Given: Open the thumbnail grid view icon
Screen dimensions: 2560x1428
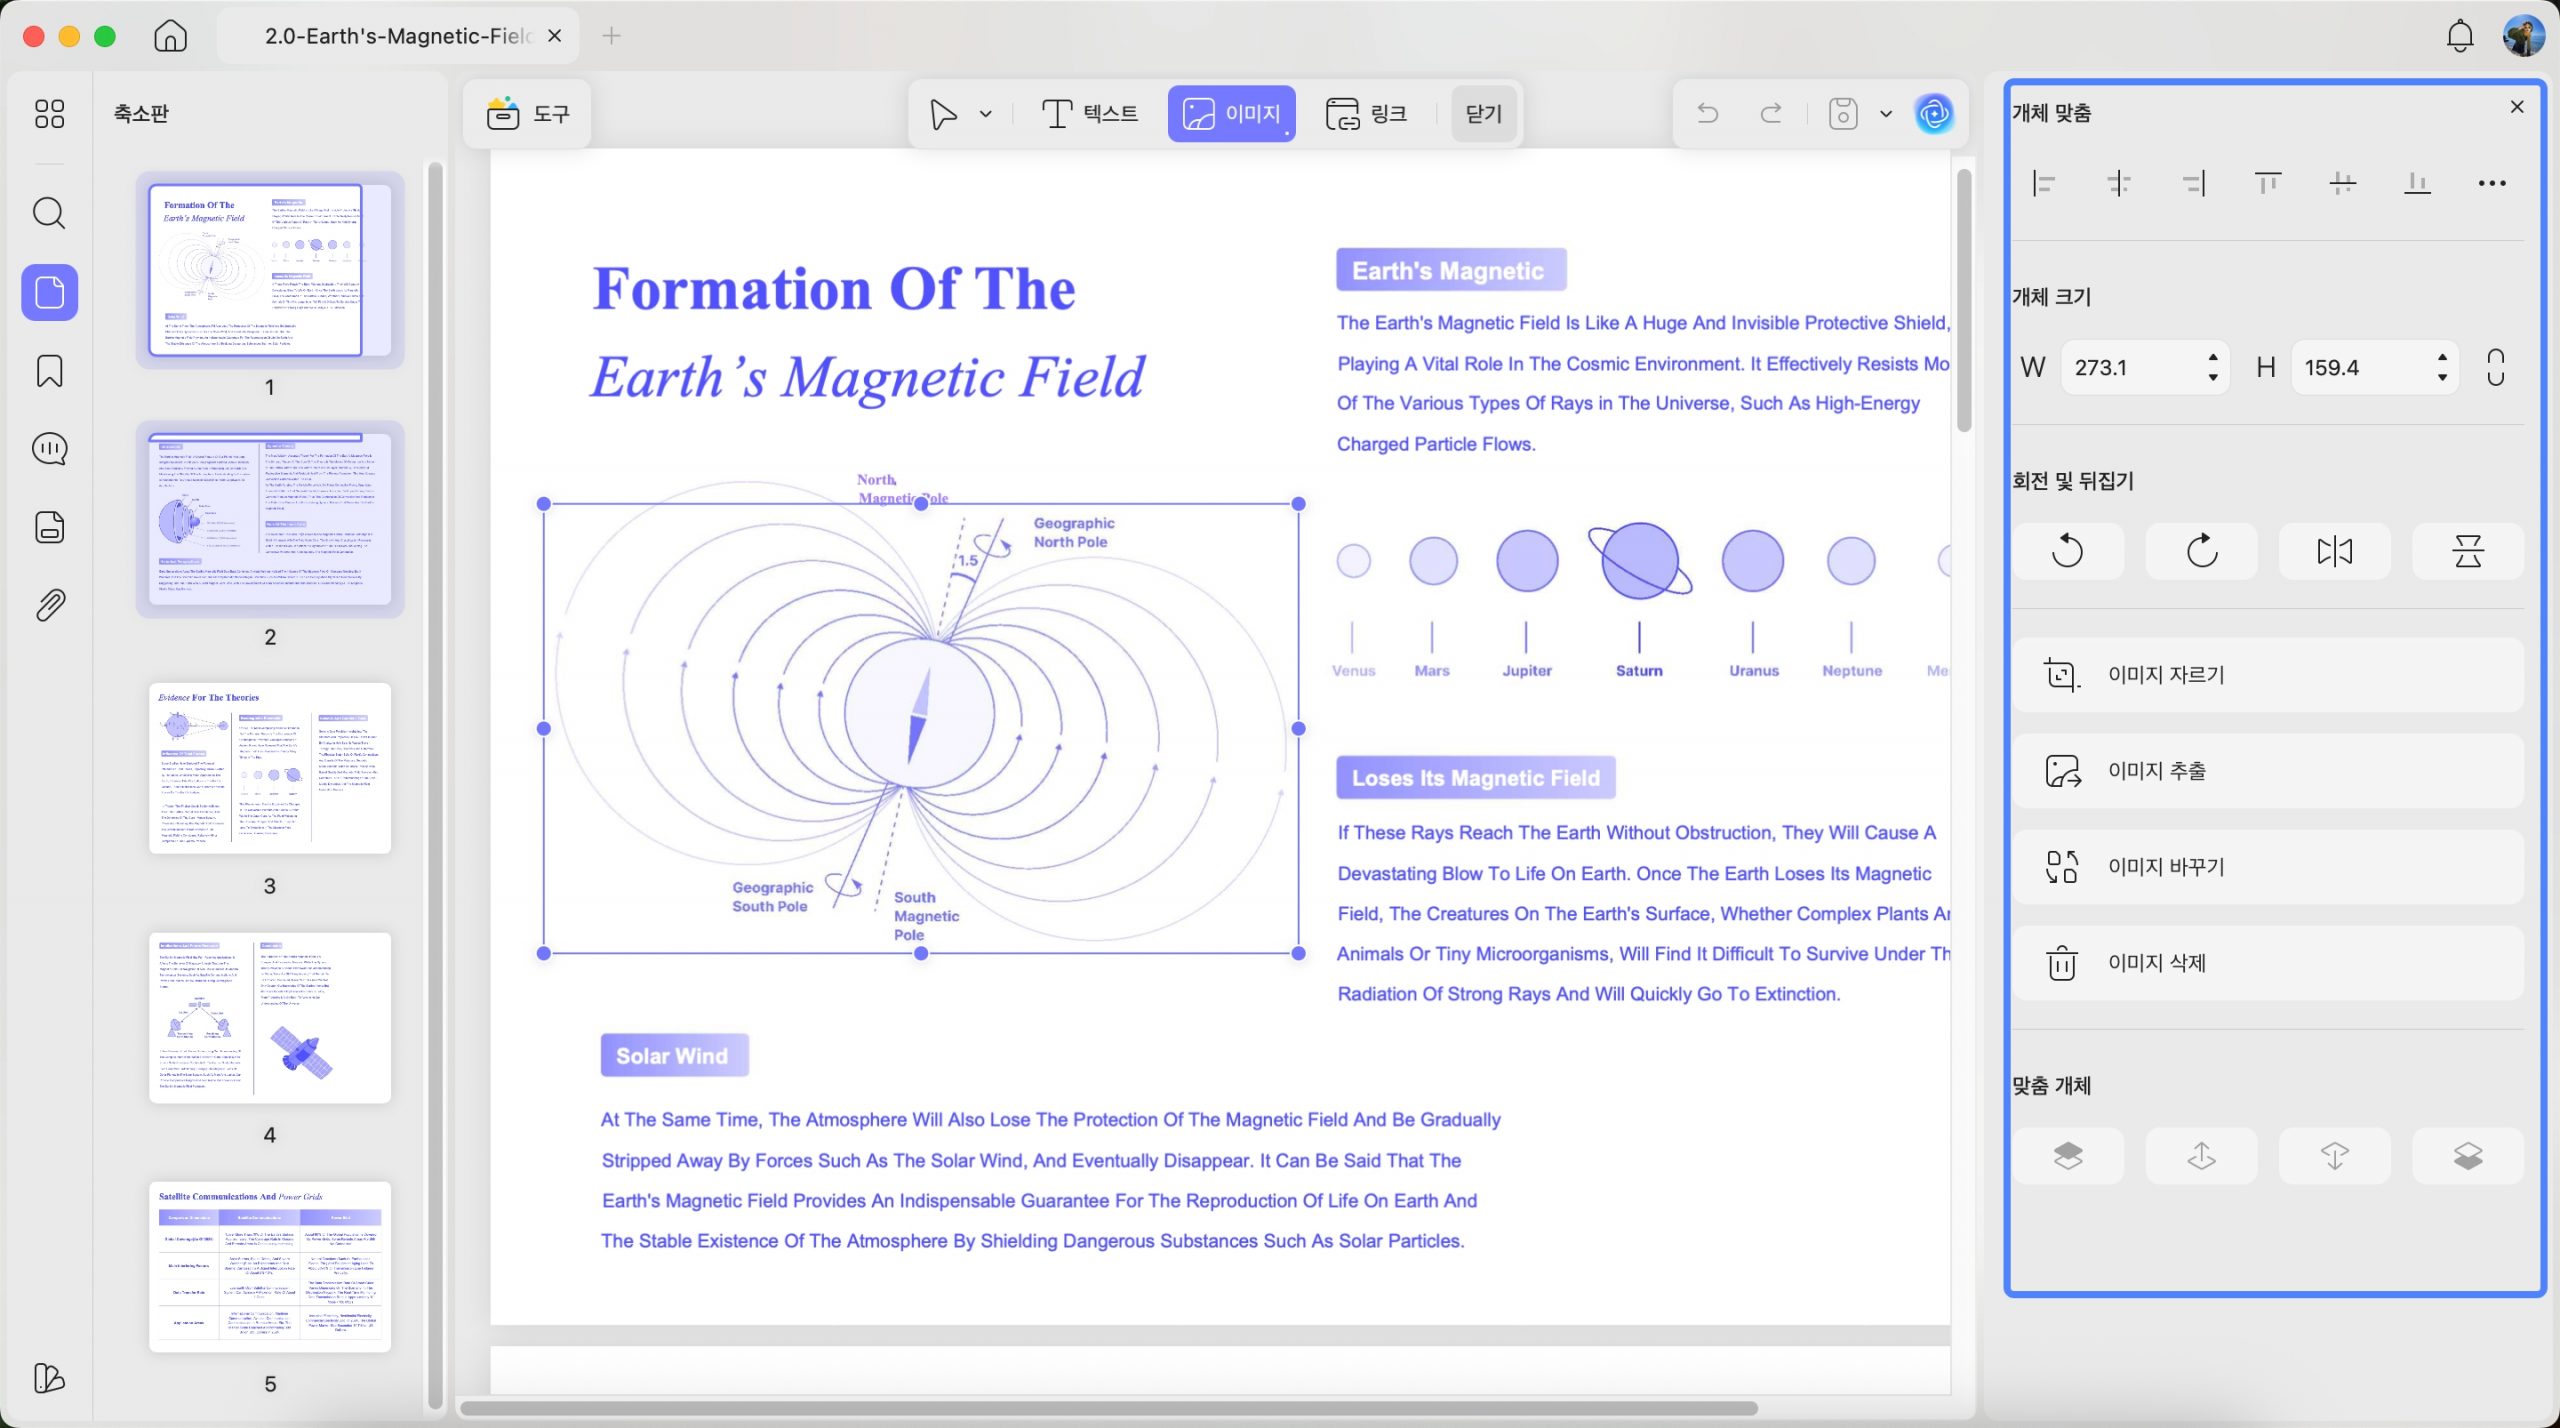Looking at the screenshot, I should click(49, 113).
